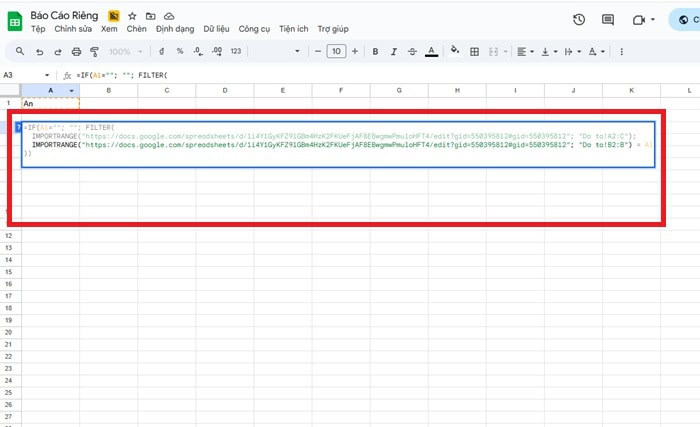The width and height of the screenshot is (700, 427).
Task: Open the zoom 100% dropdown
Action: pyautogui.click(x=124, y=51)
